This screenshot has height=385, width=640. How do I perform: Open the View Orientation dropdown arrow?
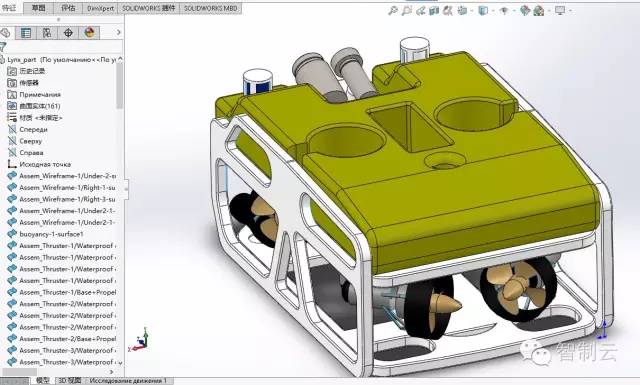(471, 11)
